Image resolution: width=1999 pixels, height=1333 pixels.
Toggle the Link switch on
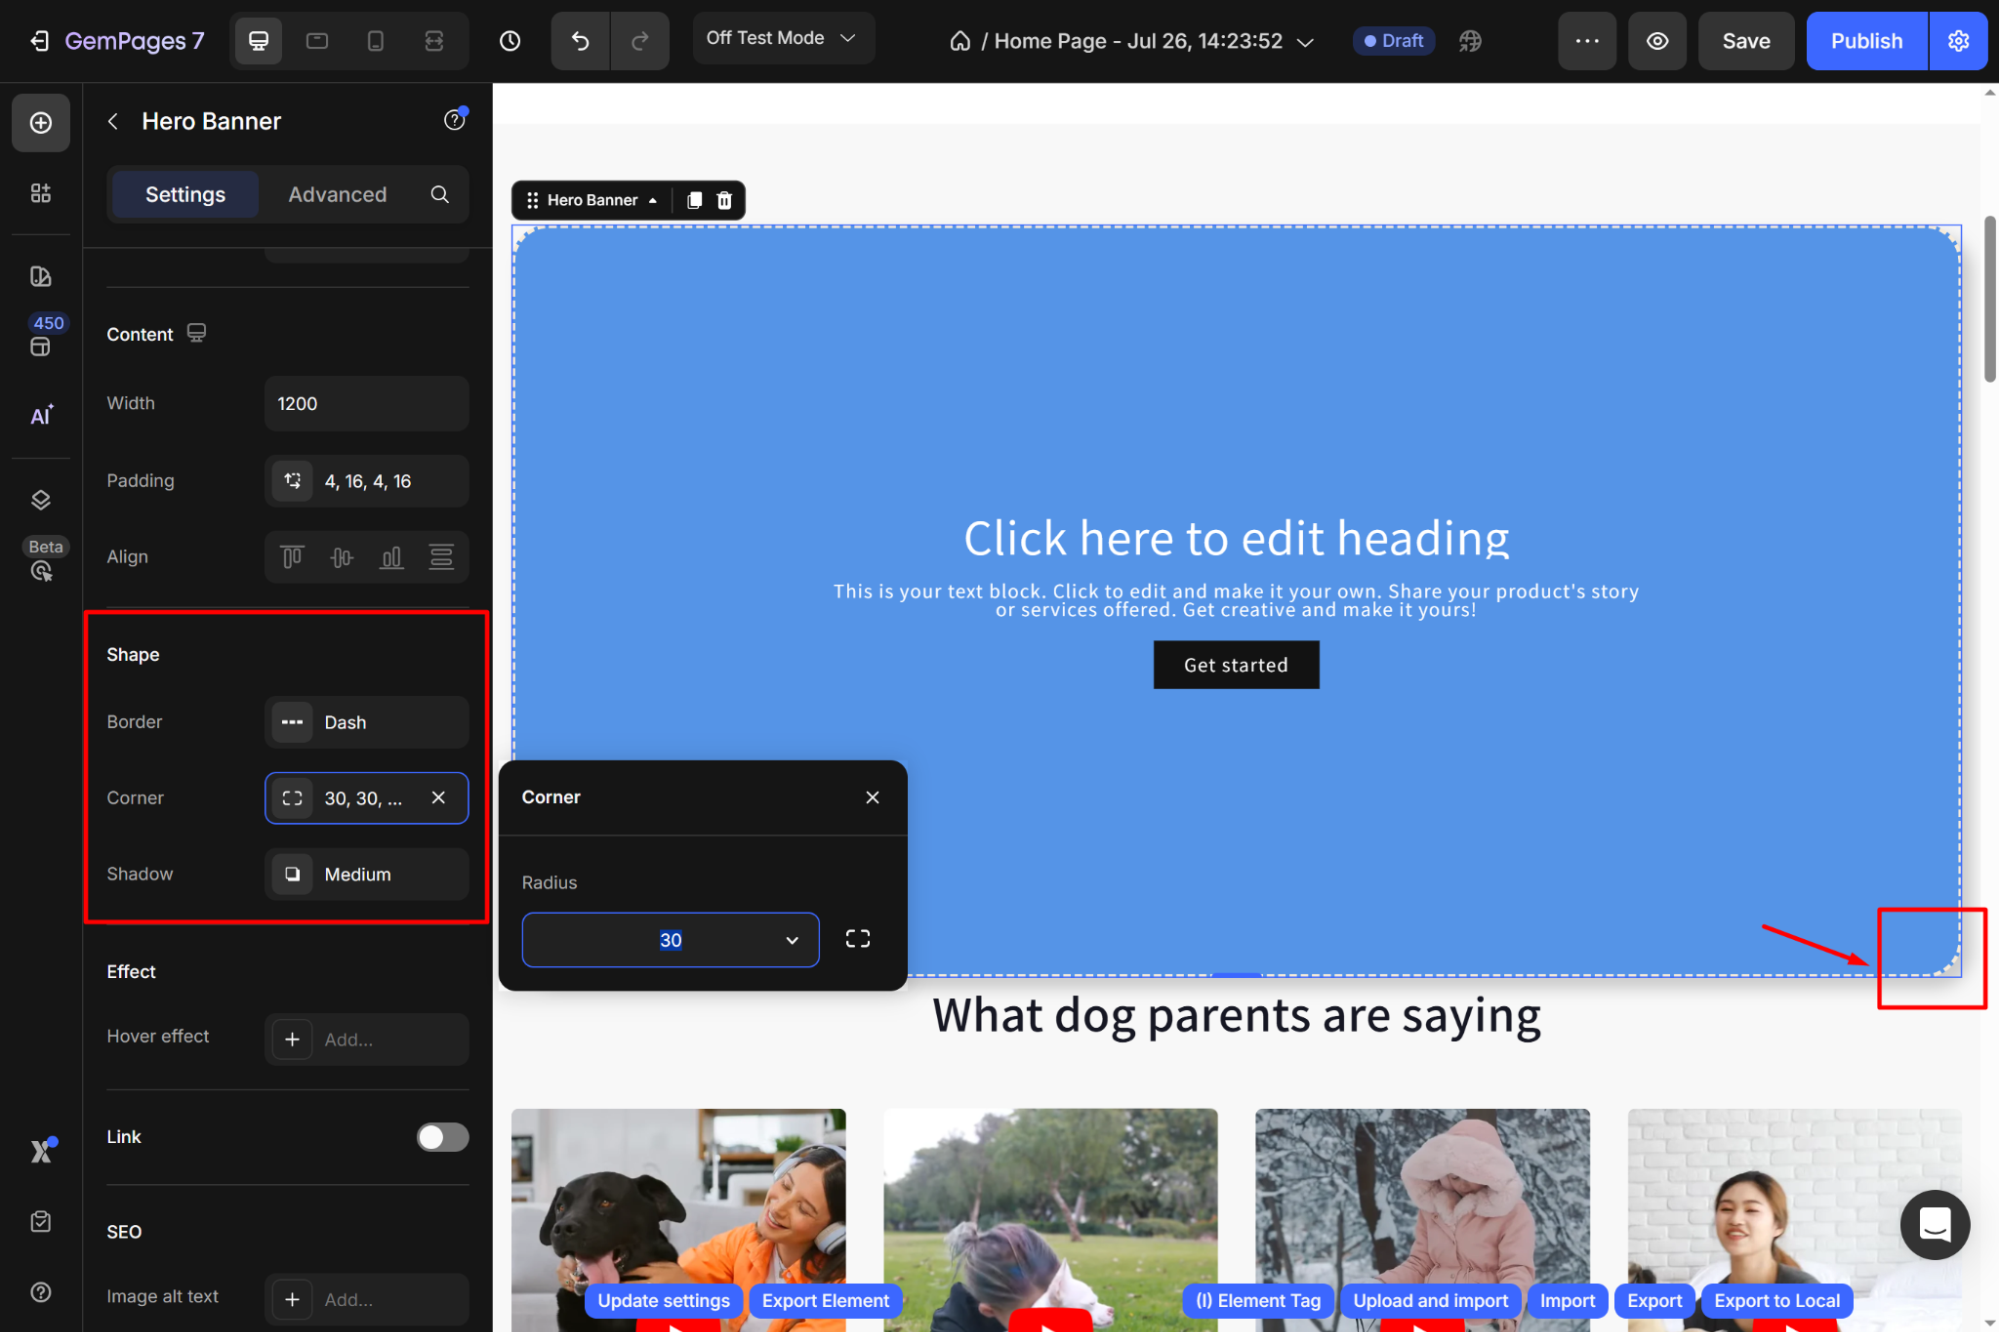click(x=442, y=1137)
